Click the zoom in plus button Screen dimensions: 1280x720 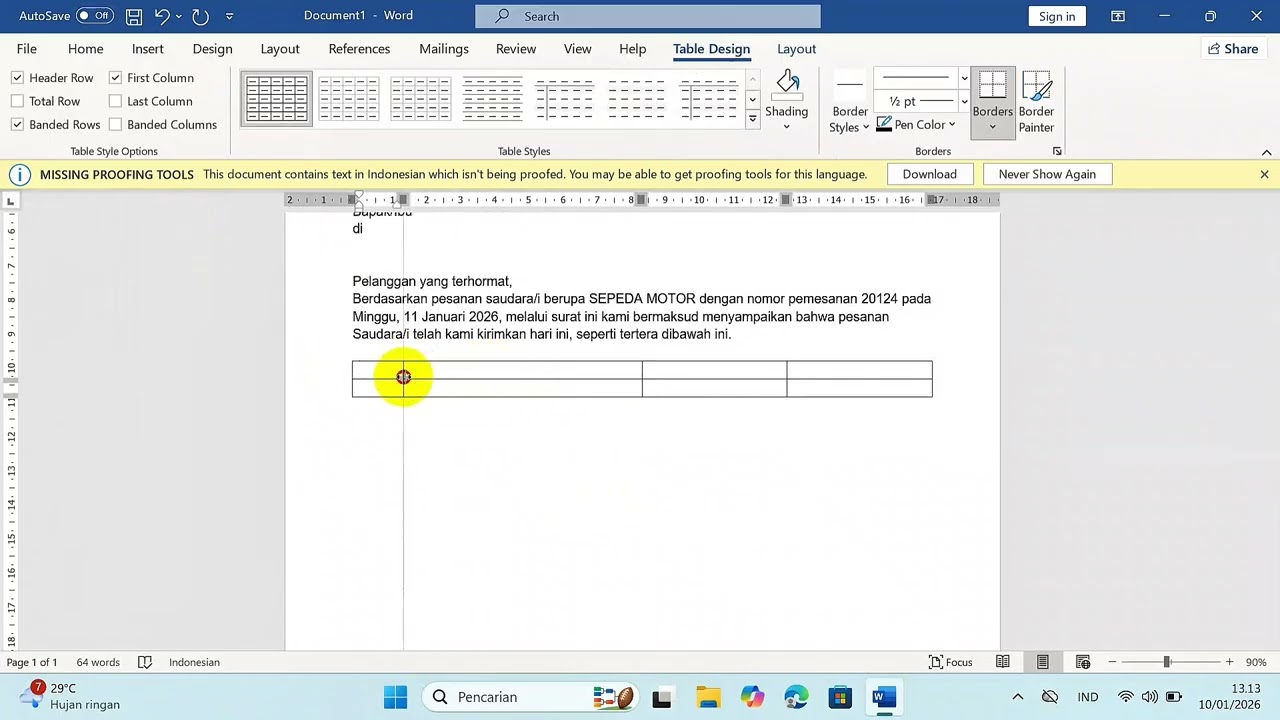click(1229, 662)
